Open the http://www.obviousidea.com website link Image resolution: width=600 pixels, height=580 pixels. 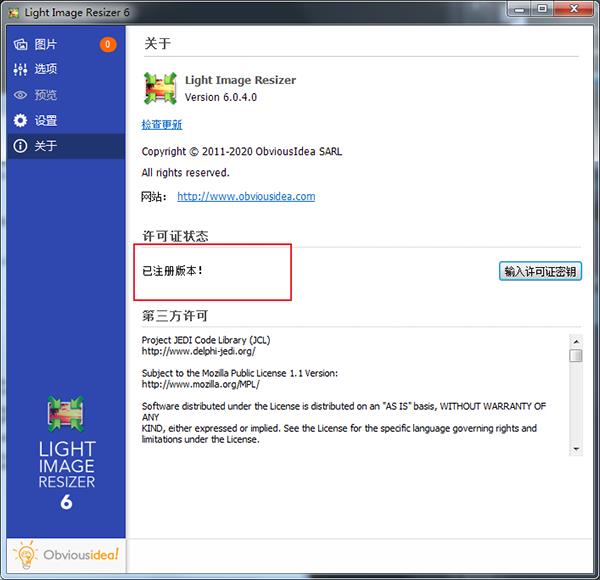(246, 196)
